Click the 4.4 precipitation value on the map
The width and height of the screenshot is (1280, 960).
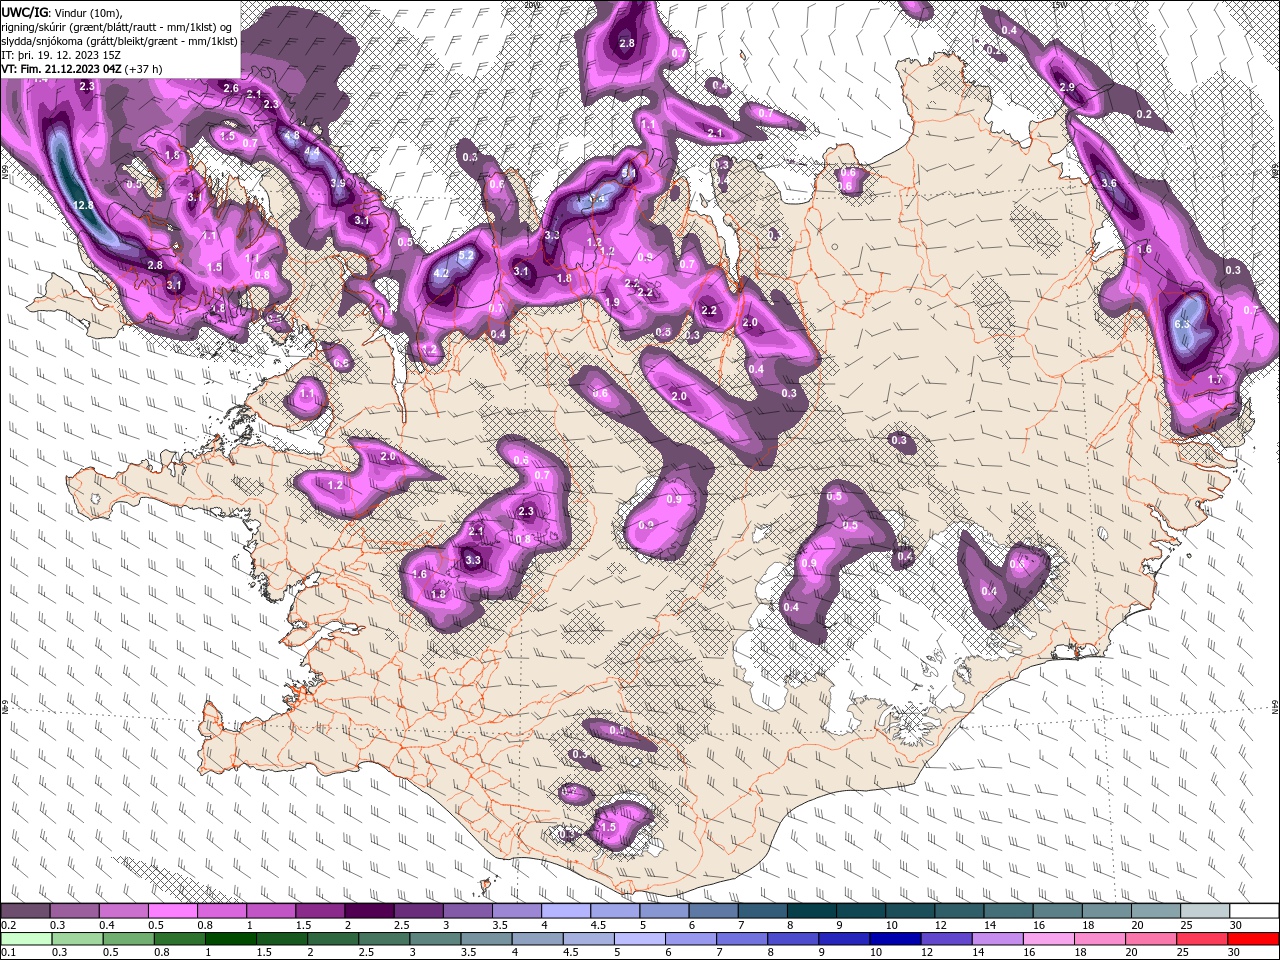point(311,152)
